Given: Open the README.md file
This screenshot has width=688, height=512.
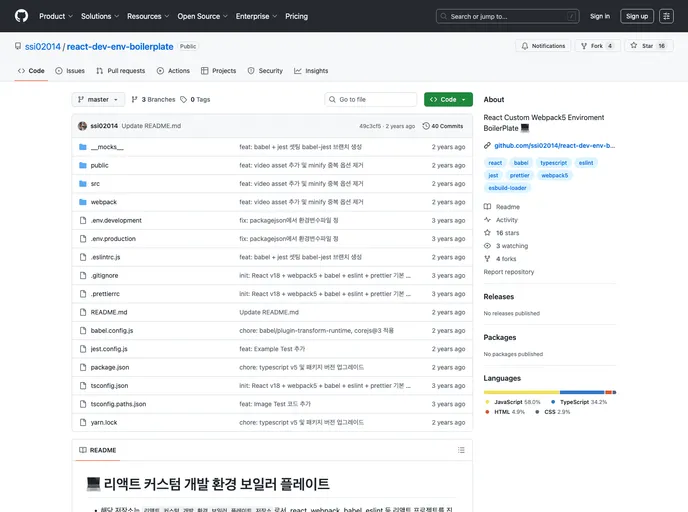Looking at the screenshot, I should pos(109,312).
